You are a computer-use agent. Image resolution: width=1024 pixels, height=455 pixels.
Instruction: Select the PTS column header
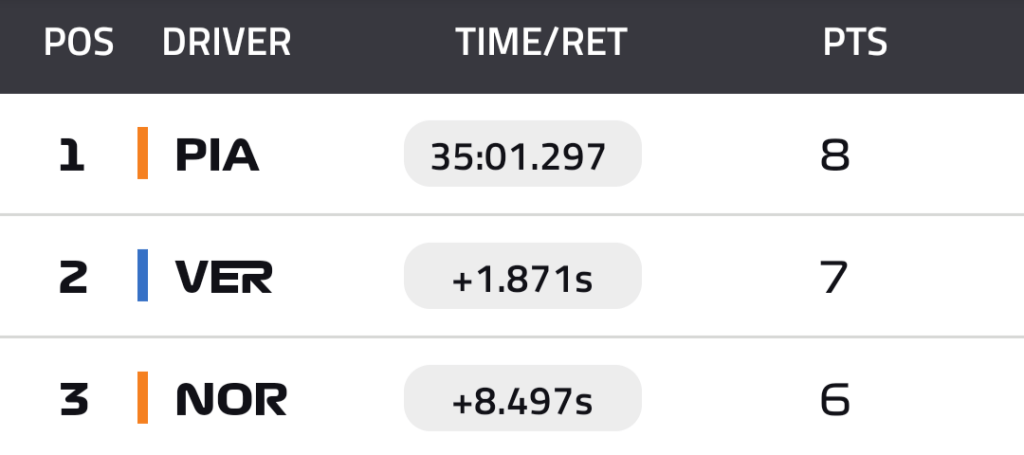click(x=855, y=43)
